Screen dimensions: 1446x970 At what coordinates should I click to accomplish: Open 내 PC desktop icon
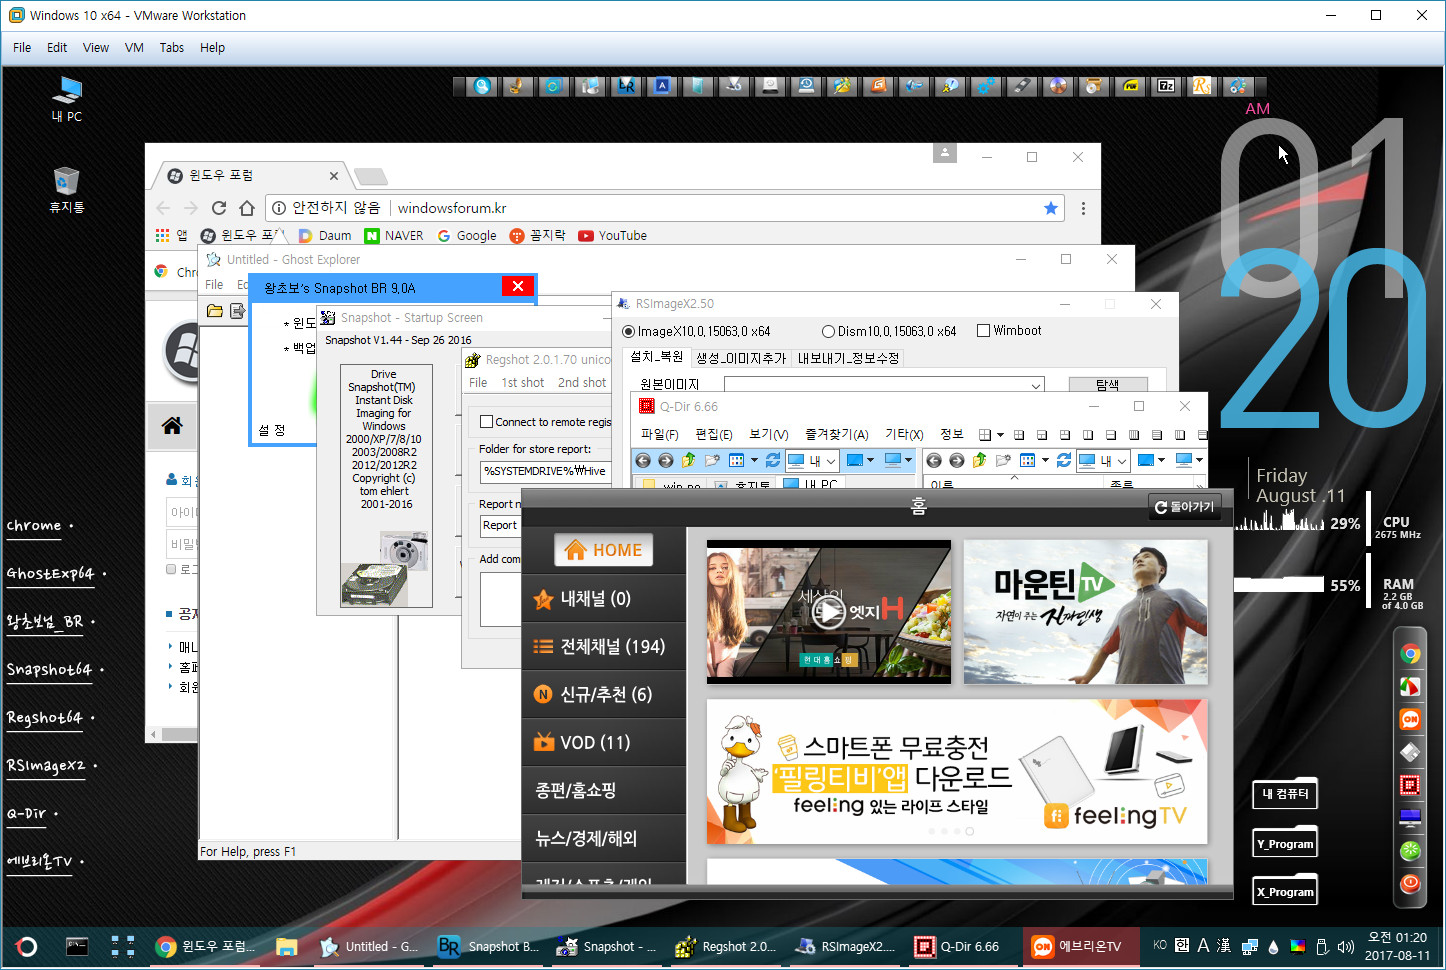67,98
